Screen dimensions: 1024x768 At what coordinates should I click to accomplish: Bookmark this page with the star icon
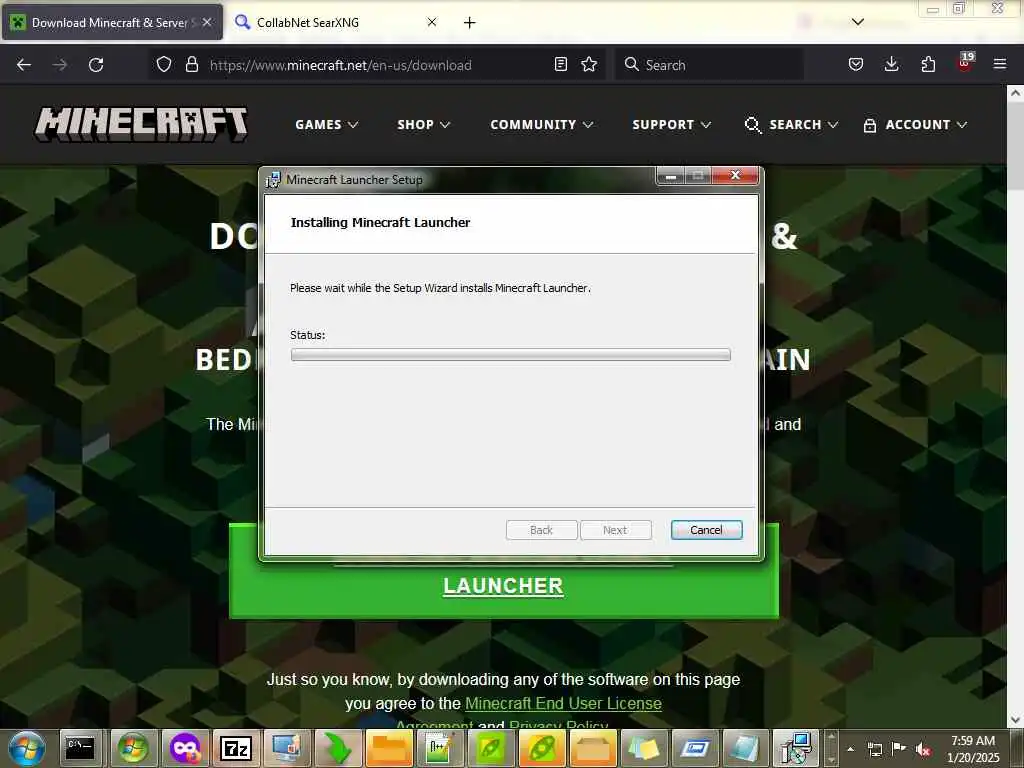pos(589,64)
